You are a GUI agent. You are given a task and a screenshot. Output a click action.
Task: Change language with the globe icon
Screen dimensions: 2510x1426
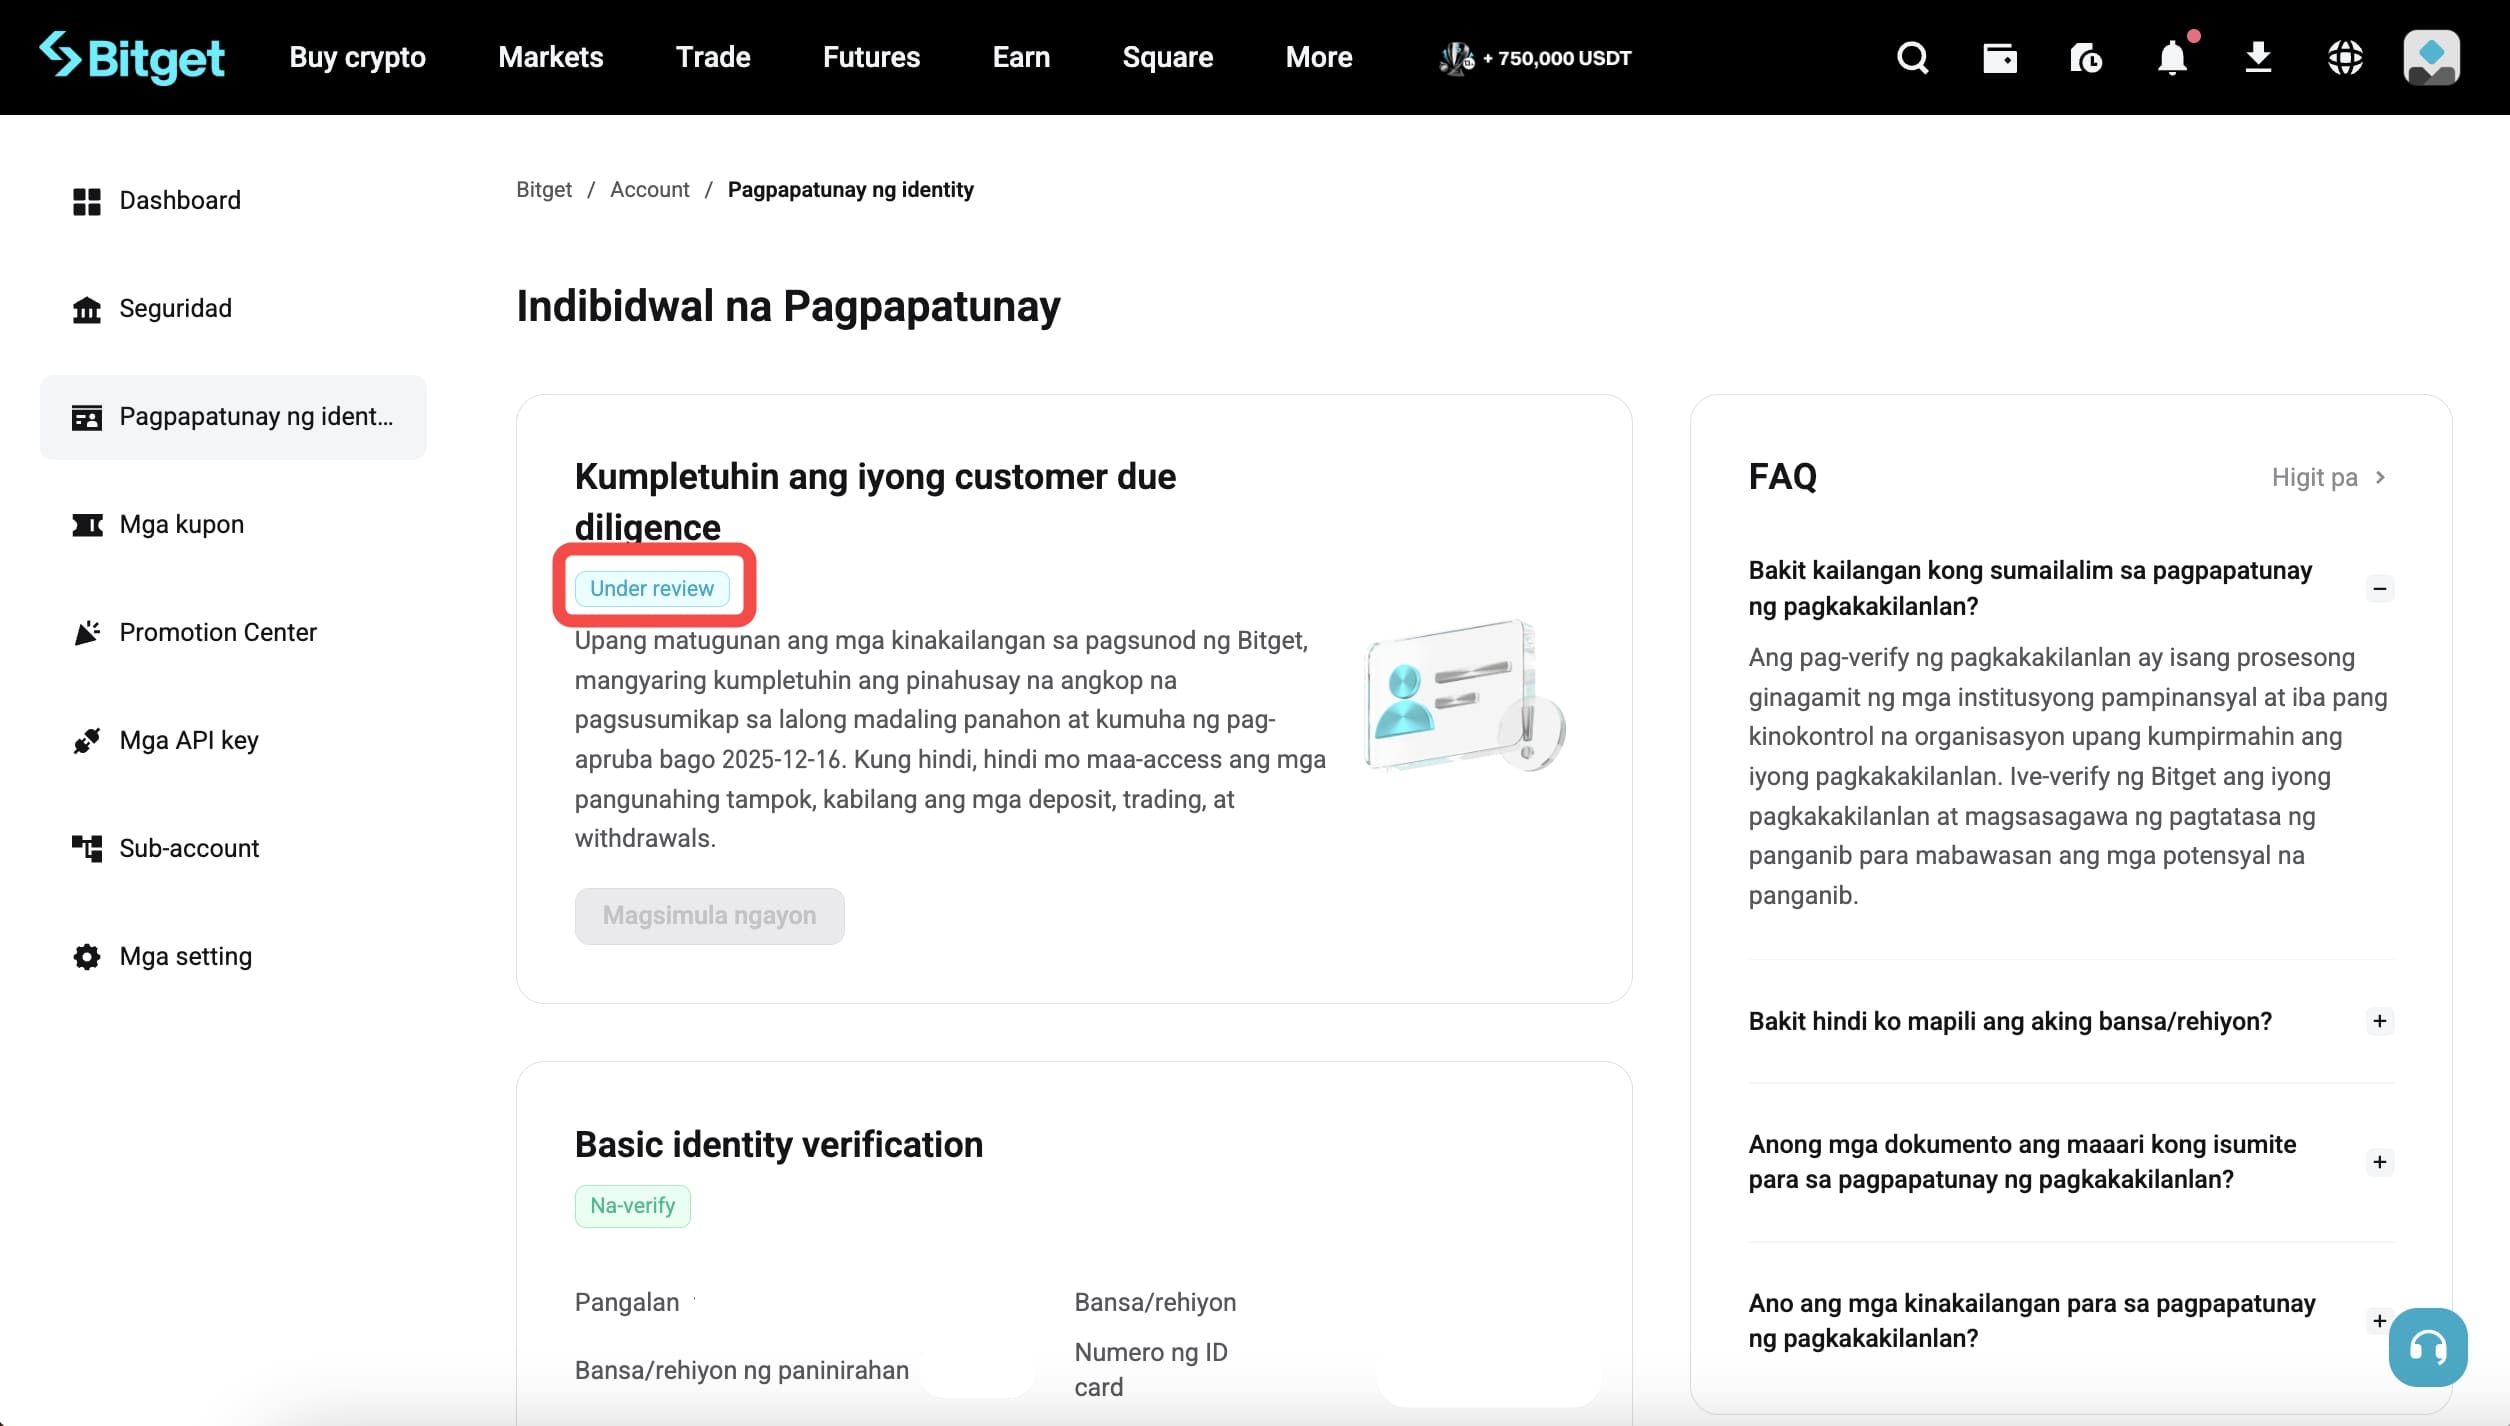click(x=2345, y=57)
